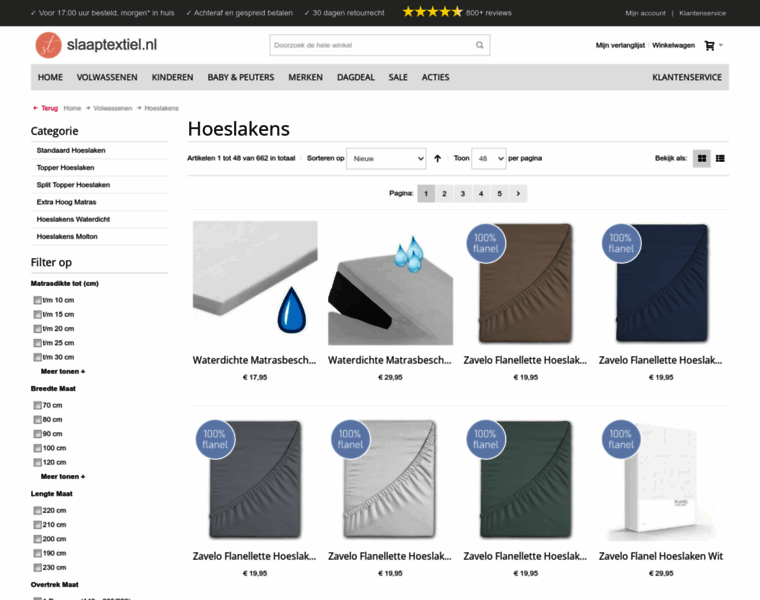
Task: Check the 120 cm width filter
Action: 37,462
